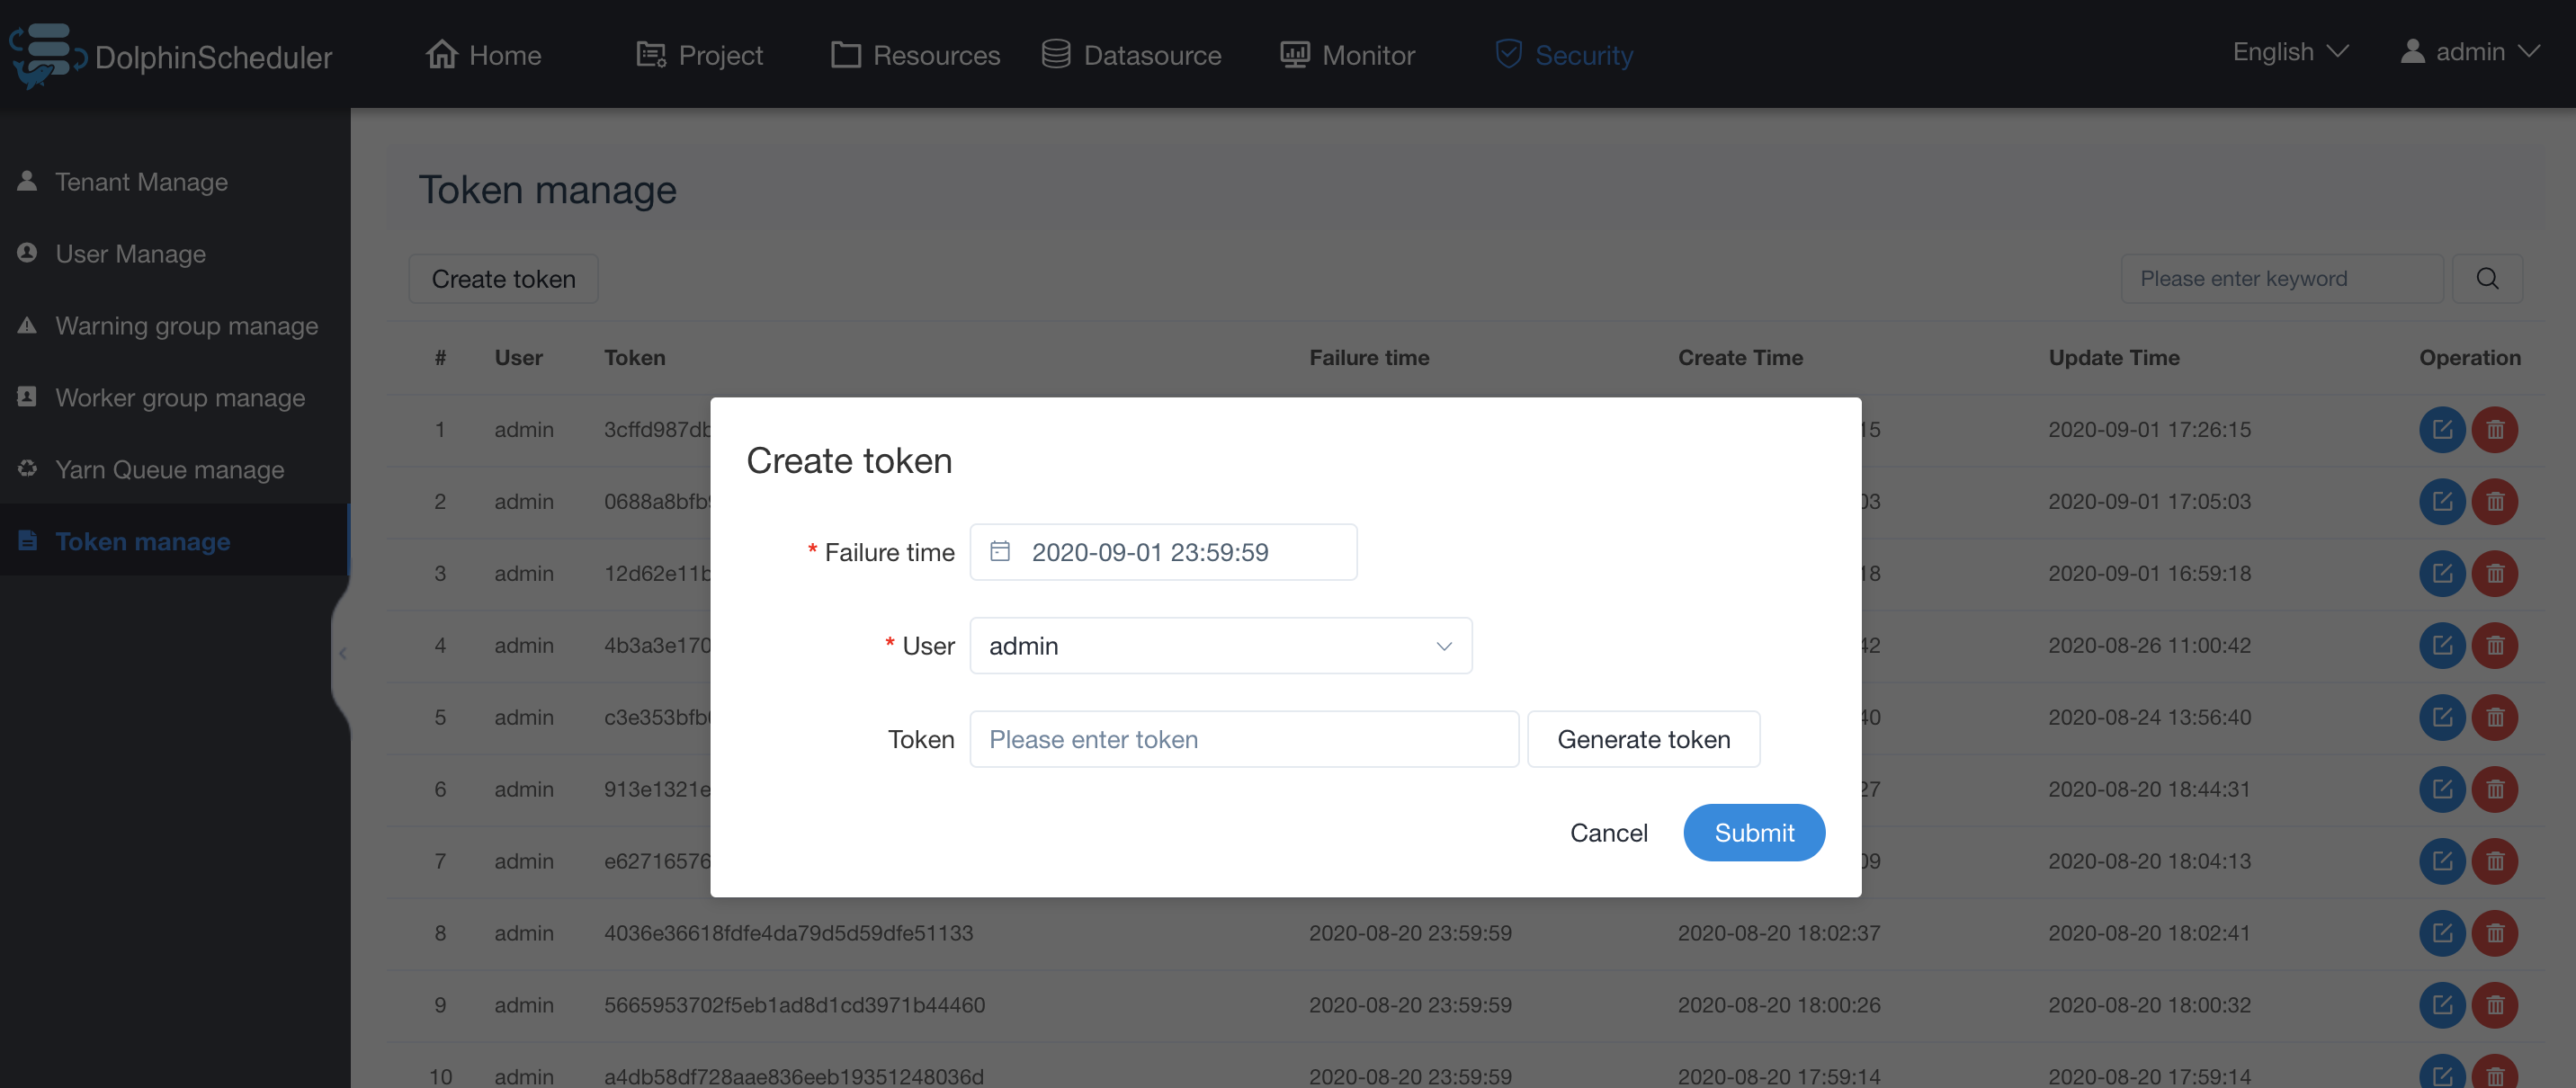Select Worker group manage in sidebar
Image resolution: width=2576 pixels, height=1088 pixels.
pyautogui.click(x=179, y=397)
